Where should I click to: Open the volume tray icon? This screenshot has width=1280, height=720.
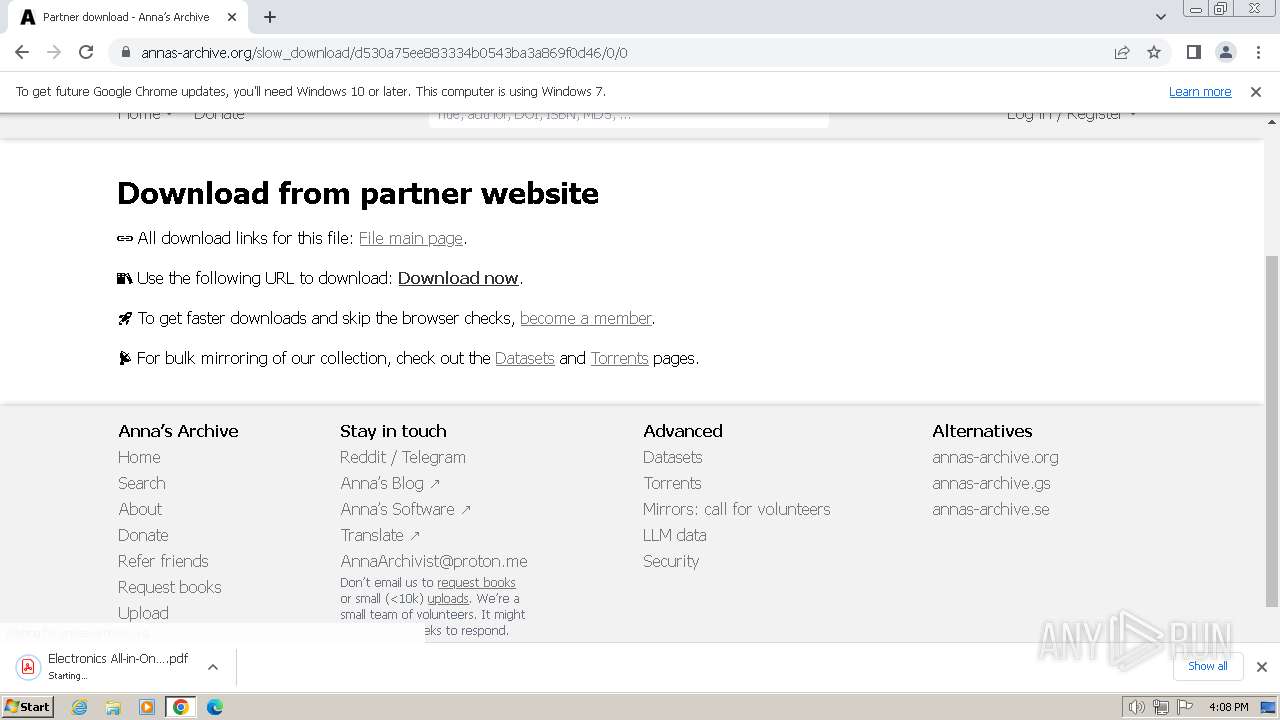(x=1137, y=707)
